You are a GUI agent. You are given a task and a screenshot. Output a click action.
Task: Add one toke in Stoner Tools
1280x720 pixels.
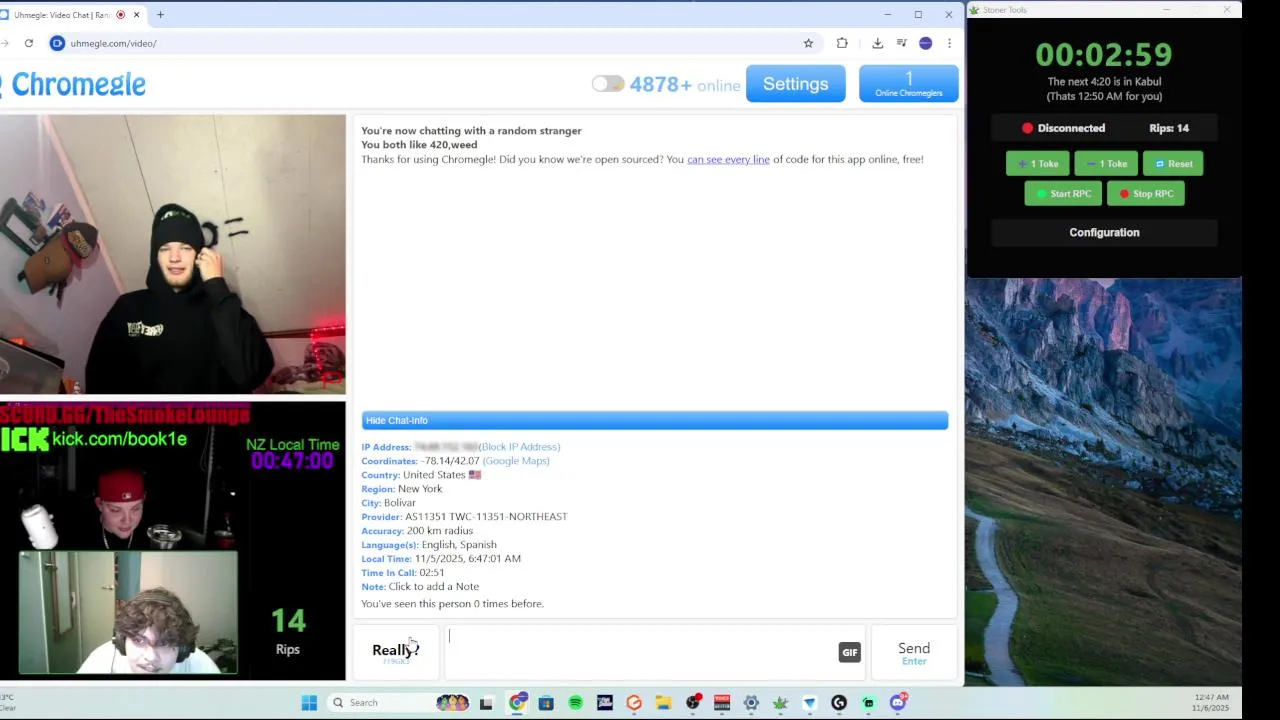point(1038,164)
